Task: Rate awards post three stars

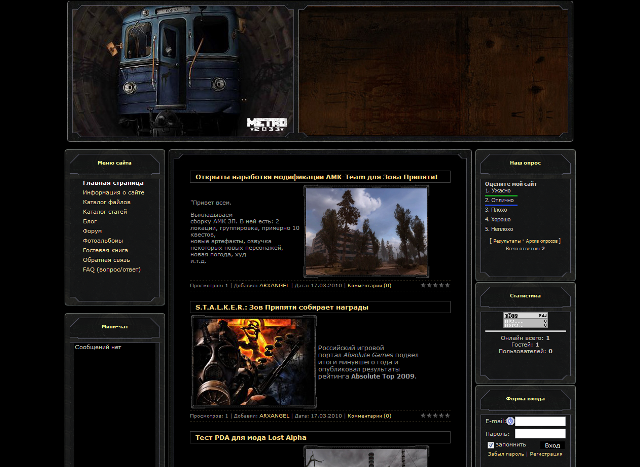Action: pos(436,416)
